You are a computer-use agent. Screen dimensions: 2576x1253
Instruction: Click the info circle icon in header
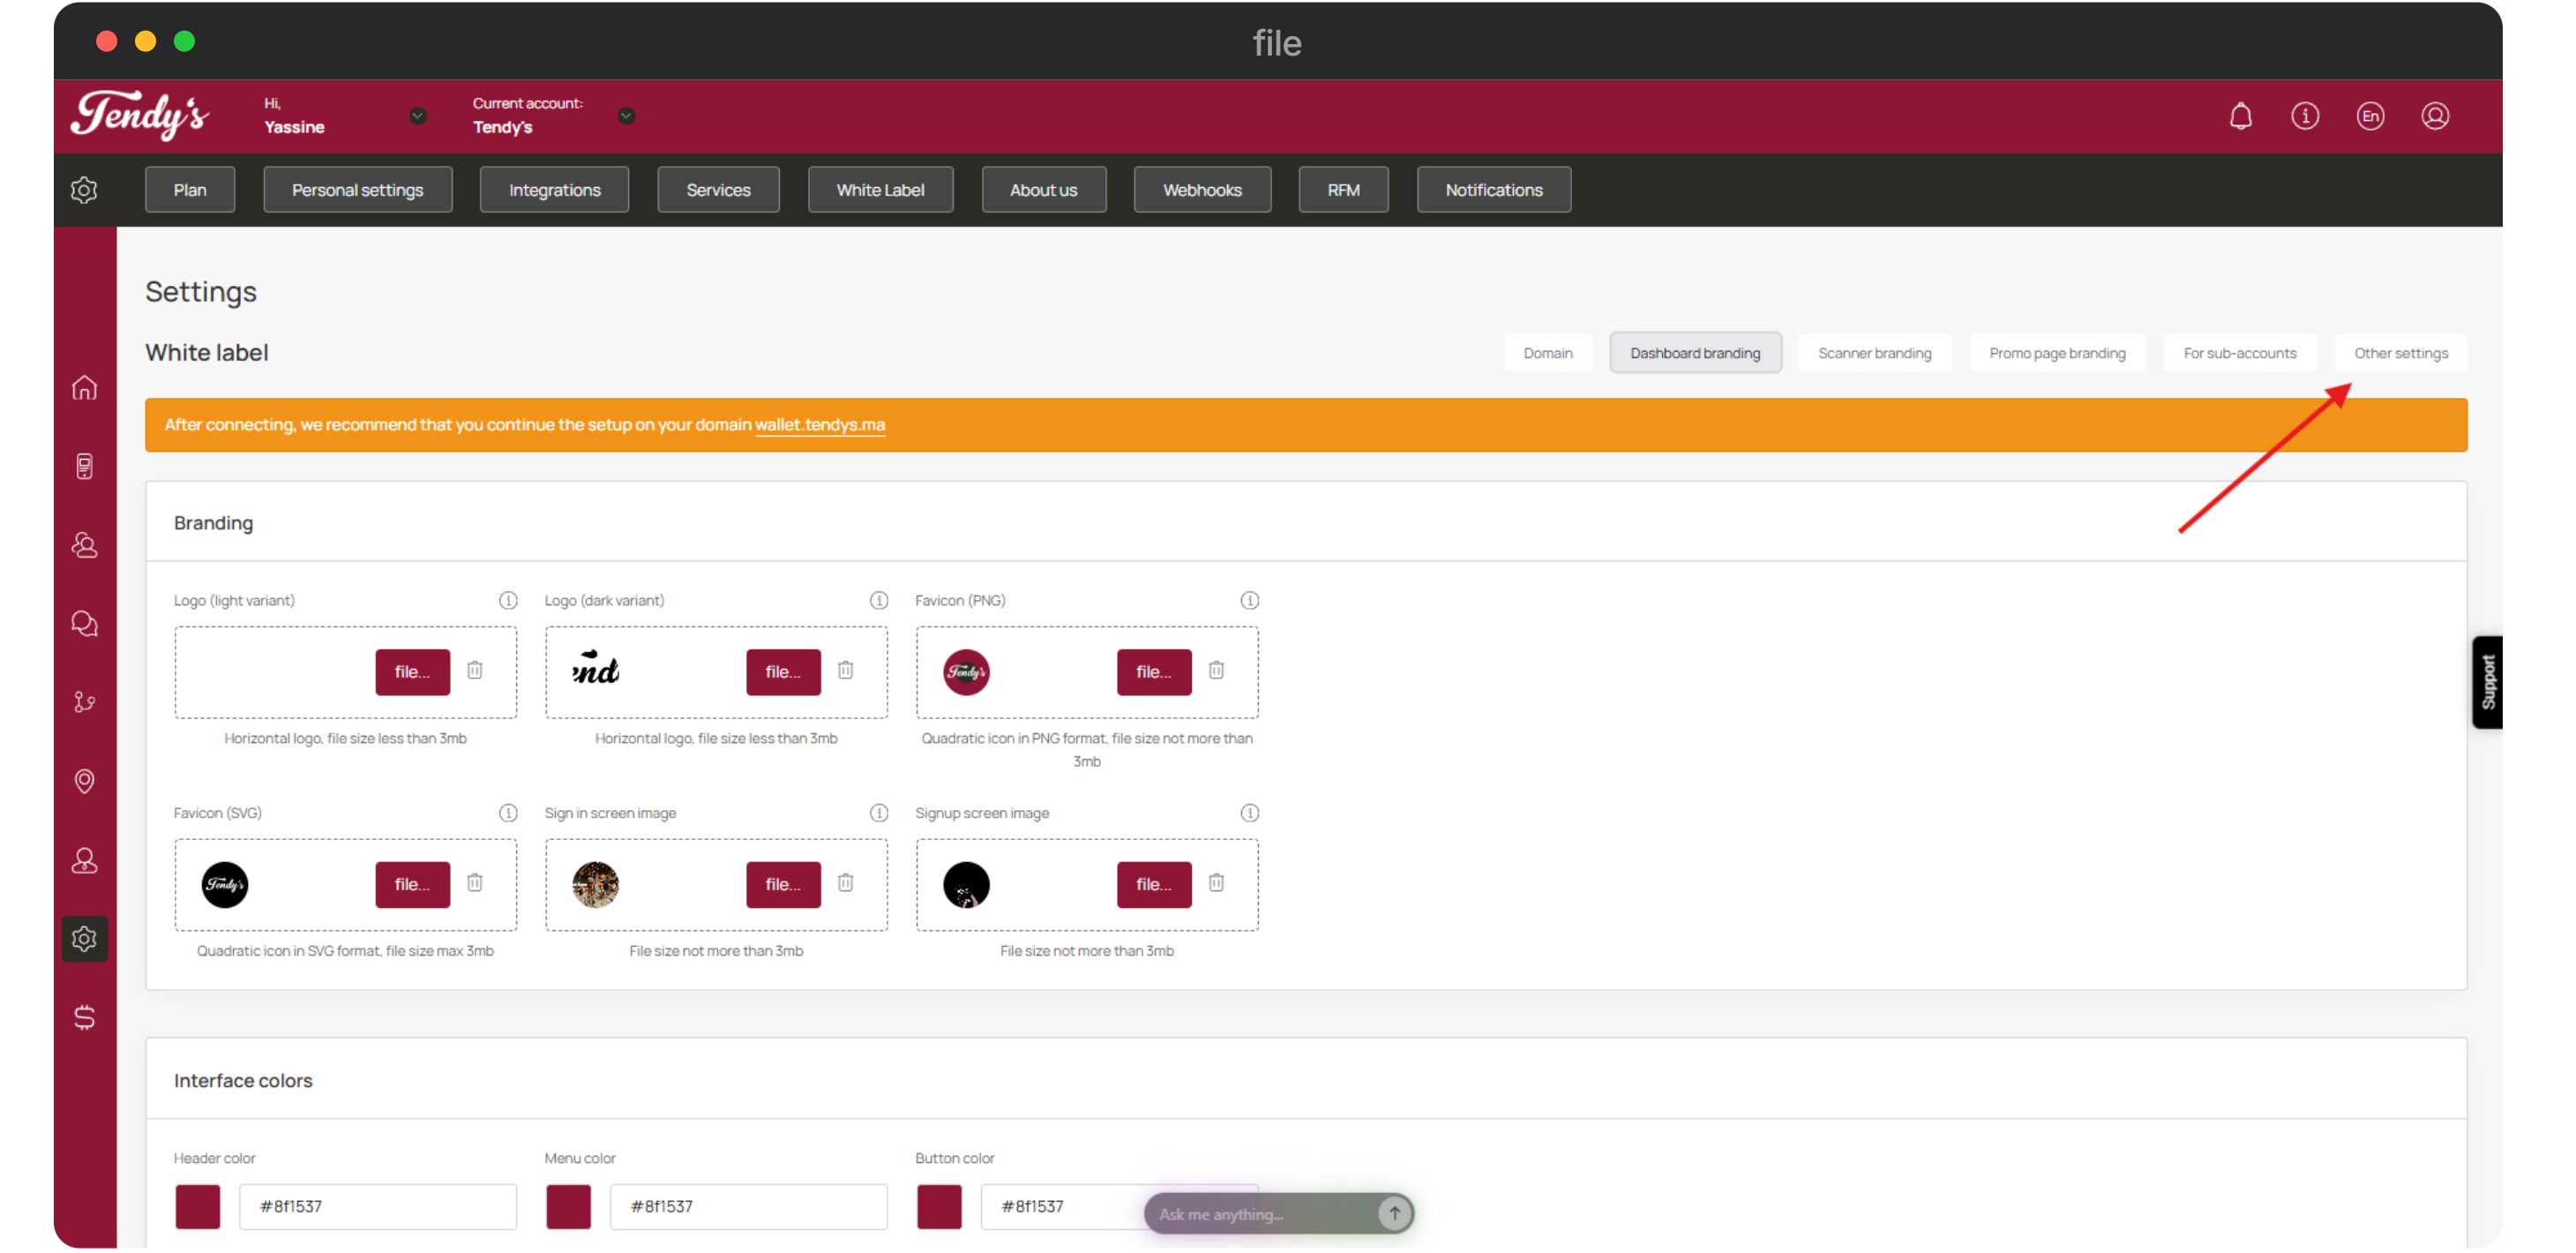(x=2305, y=116)
